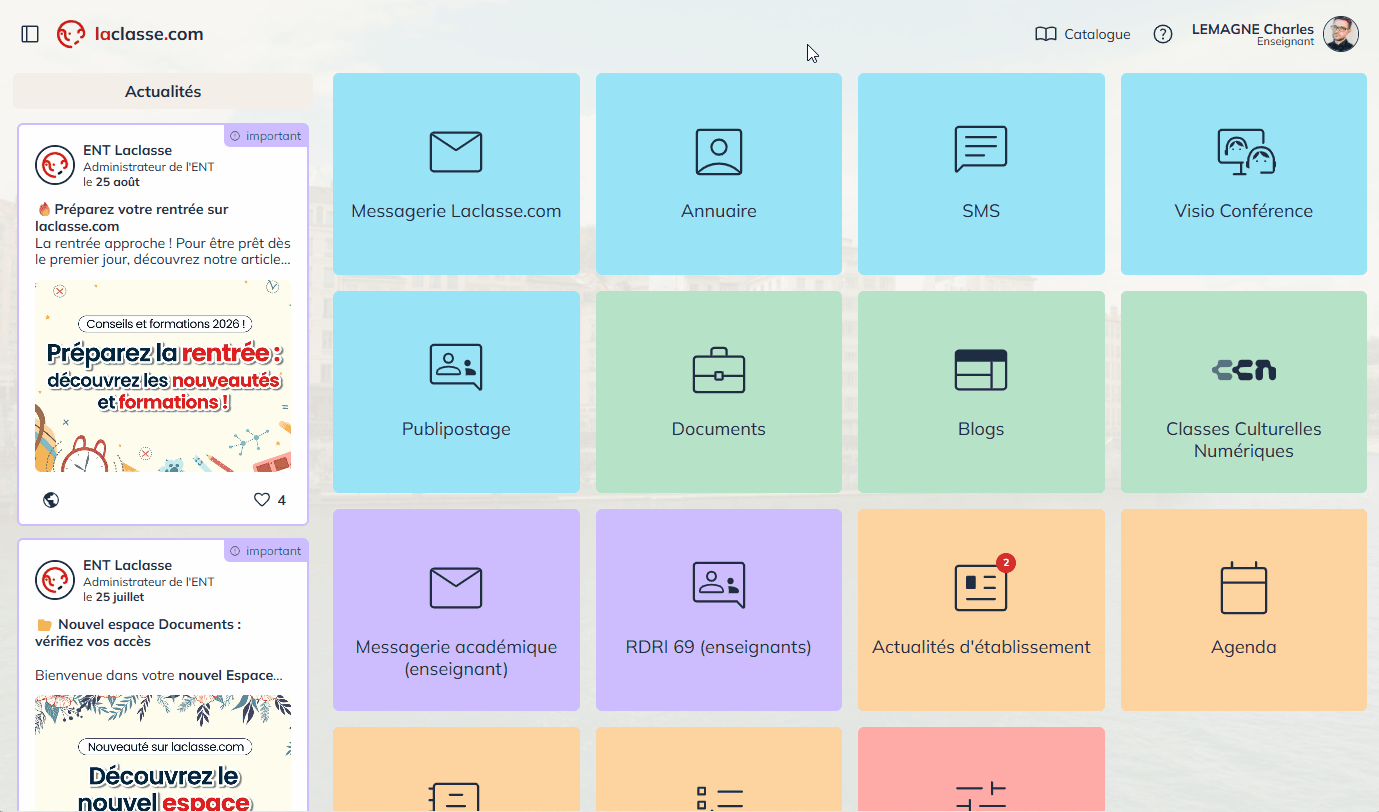Open the Annuaire contact icon
1379x812 pixels.
click(x=719, y=152)
